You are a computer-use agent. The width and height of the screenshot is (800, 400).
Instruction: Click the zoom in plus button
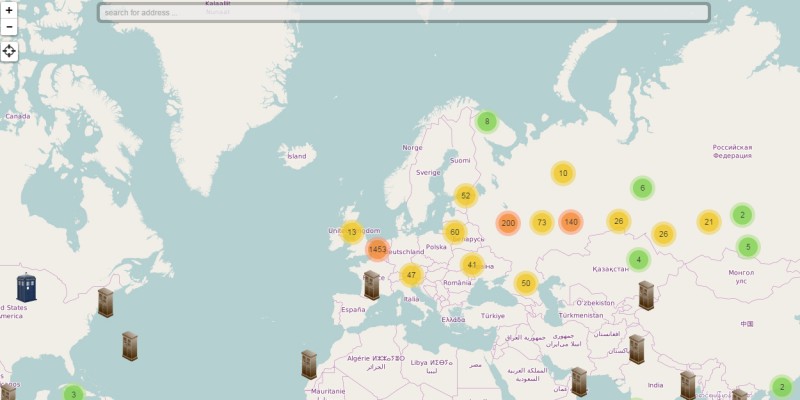[x=9, y=9]
